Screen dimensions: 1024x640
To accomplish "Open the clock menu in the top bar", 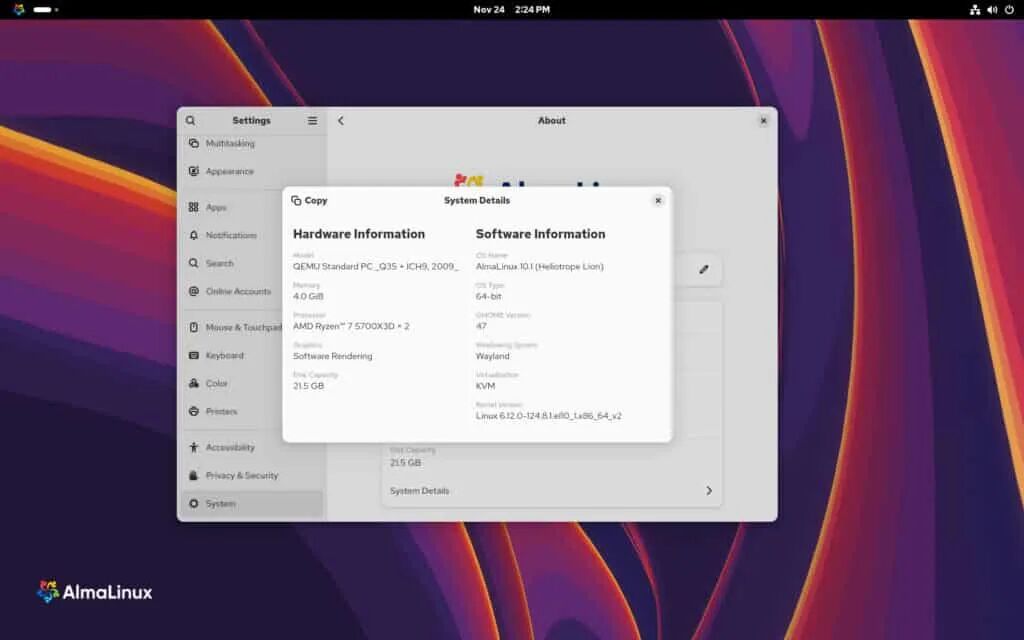I will [x=512, y=9].
